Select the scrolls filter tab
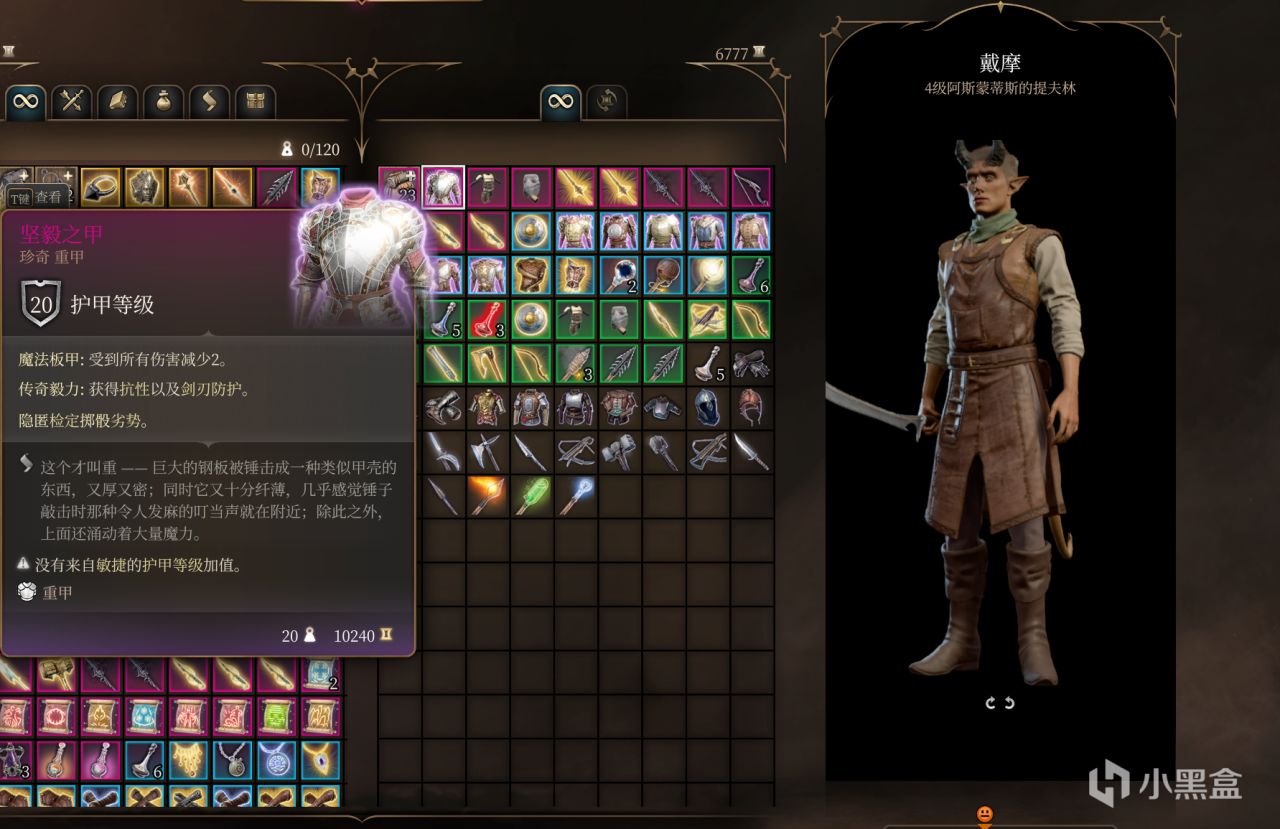Viewport: 1280px width, 829px height. click(x=210, y=100)
